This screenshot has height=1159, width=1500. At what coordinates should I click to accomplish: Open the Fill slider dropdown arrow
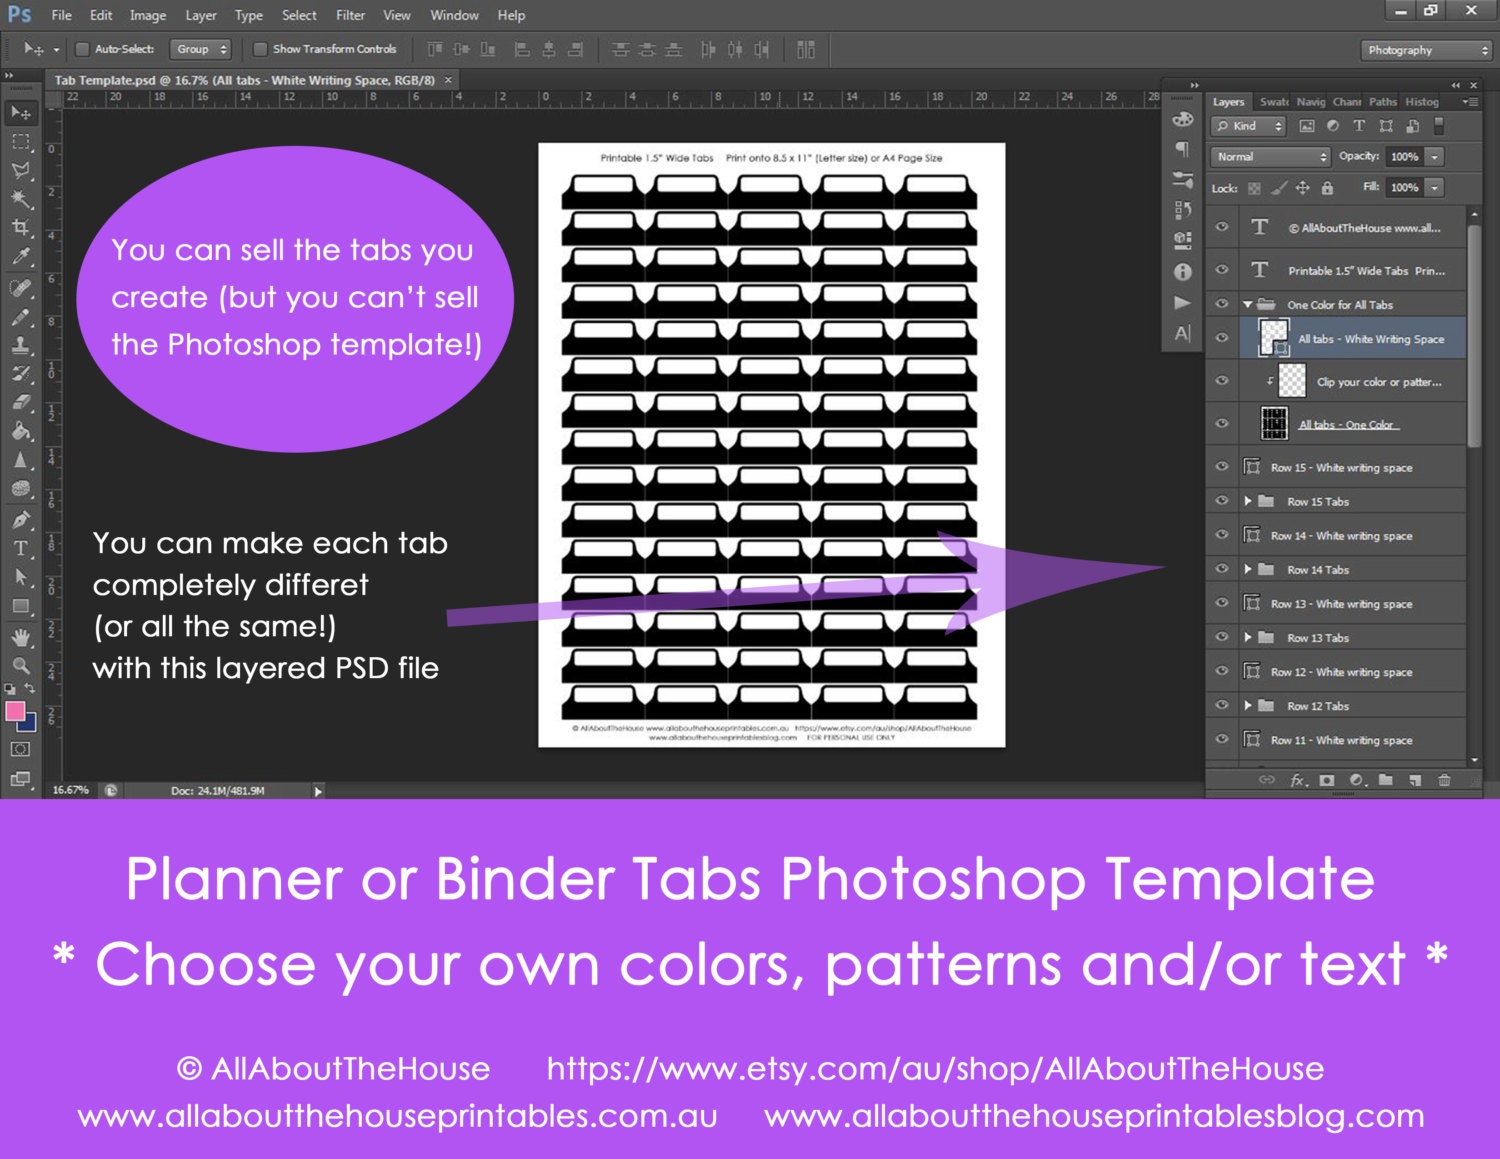[1435, 188]
